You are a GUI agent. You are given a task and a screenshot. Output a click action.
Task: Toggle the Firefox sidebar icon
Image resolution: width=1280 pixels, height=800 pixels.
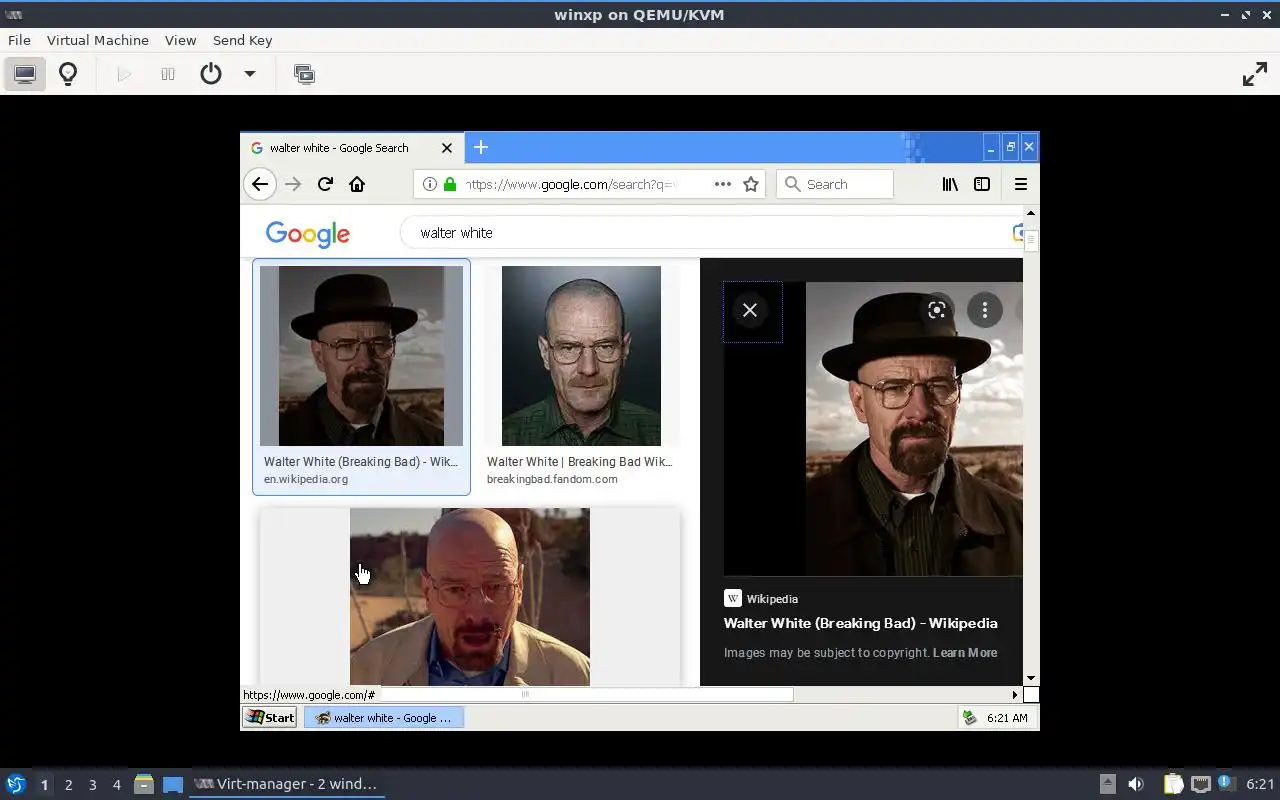click(x=982, y=184)
